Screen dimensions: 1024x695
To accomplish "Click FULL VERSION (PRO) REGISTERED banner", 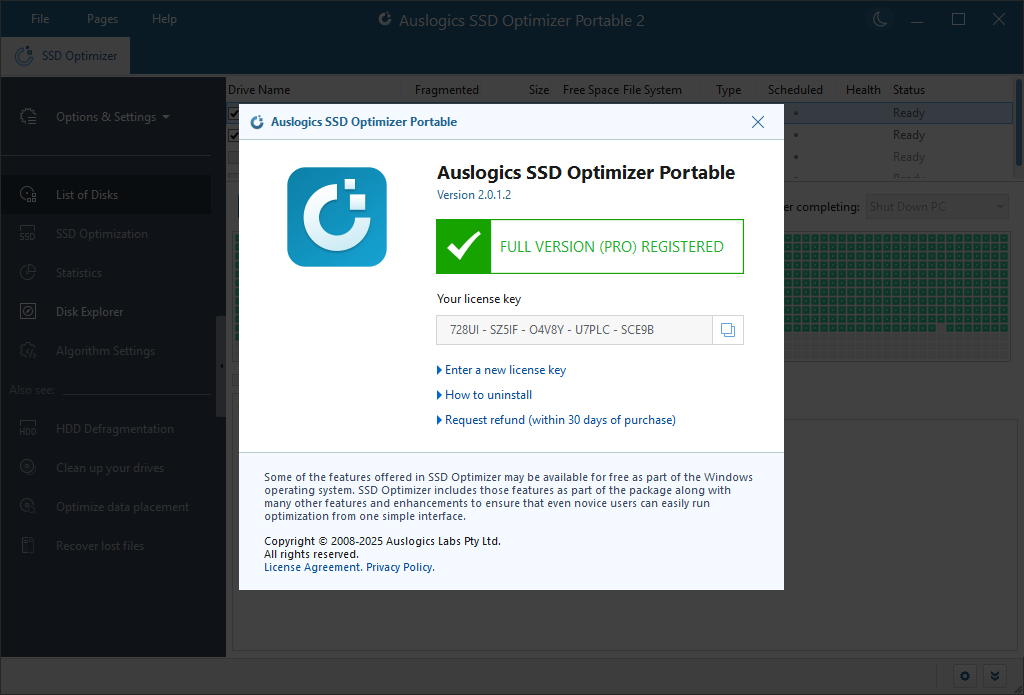I will [590, 246].
